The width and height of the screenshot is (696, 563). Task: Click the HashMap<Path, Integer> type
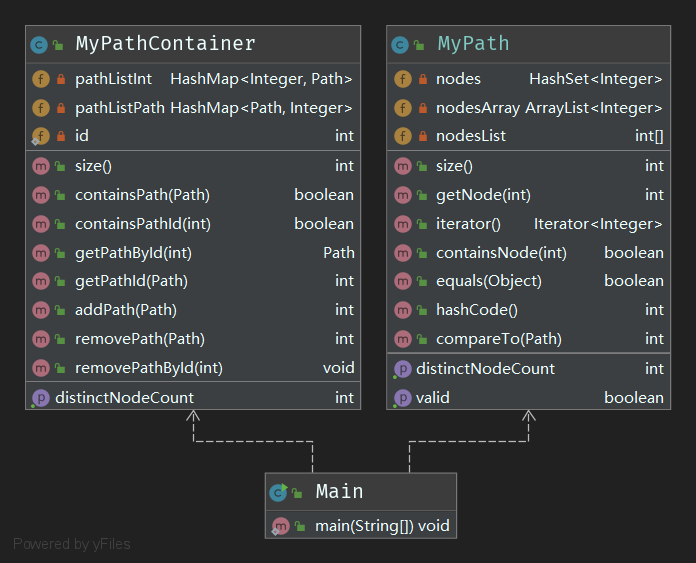tap(261, 108)
